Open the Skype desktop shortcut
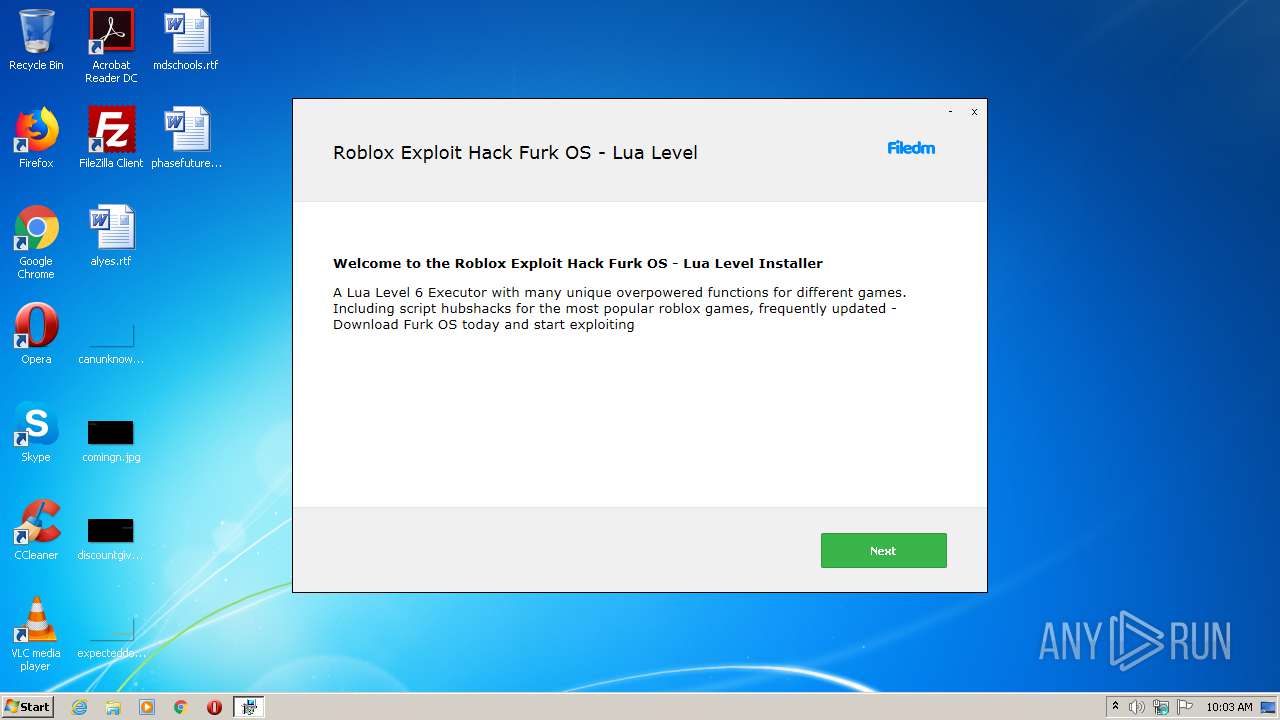The width and height of the screenshot is (1280, 720). click(x=36, y=432)
